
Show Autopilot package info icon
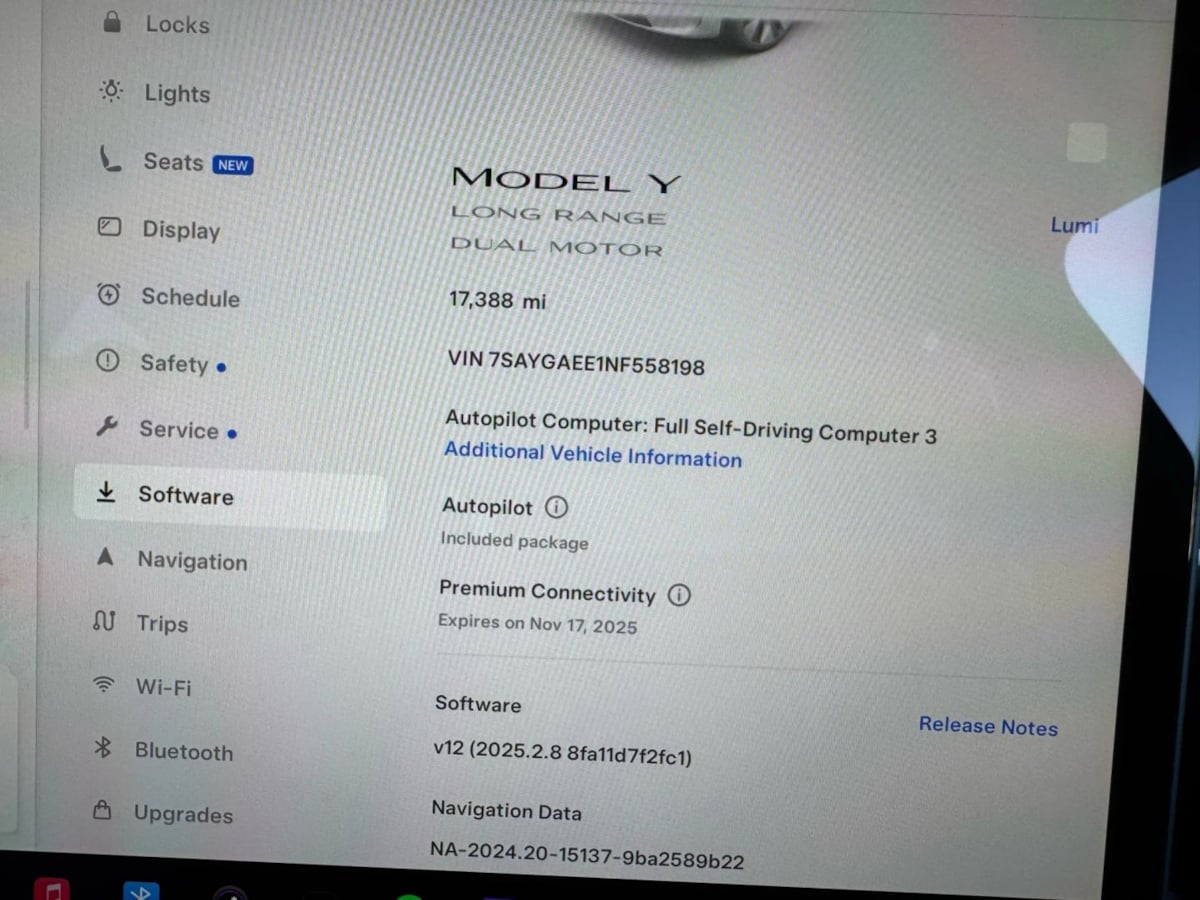(557, 507)
